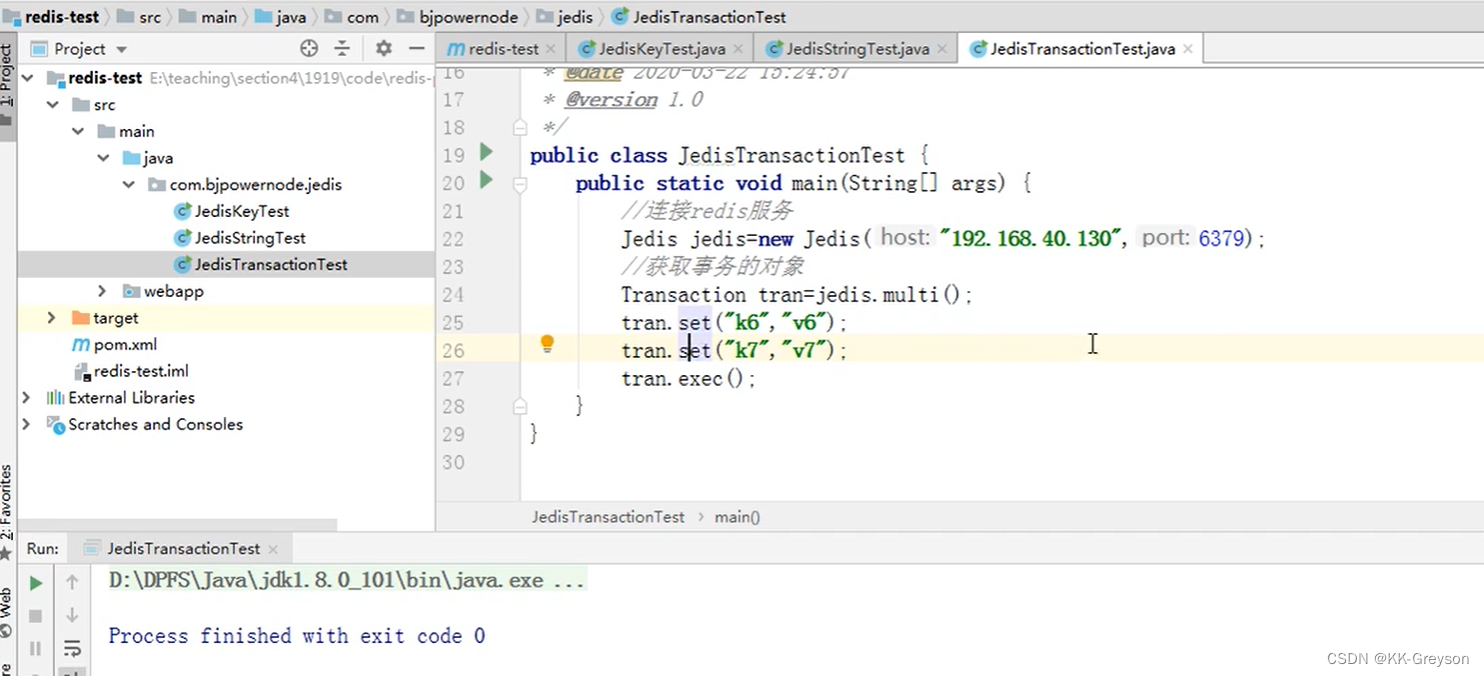
Task: Click port value 6379 in code
Action: point(1221,238)
